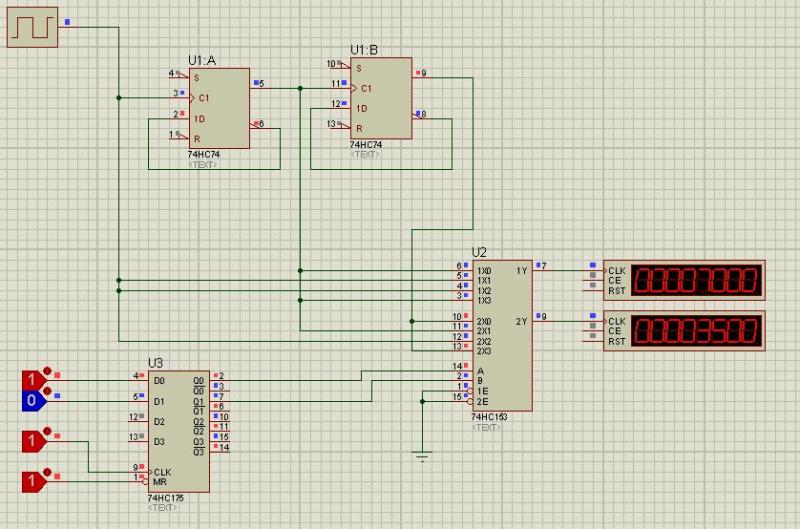Select the U3 74HC175 register chip

pyautogui.click(x=179, y=430)
